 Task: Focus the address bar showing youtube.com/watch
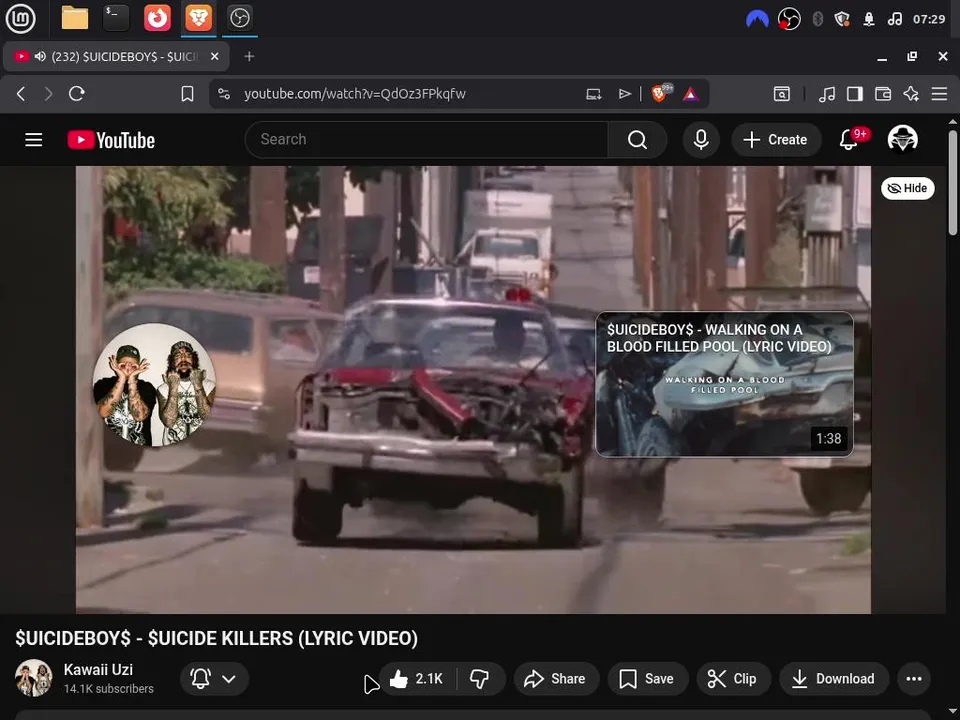tap(354, 94)
